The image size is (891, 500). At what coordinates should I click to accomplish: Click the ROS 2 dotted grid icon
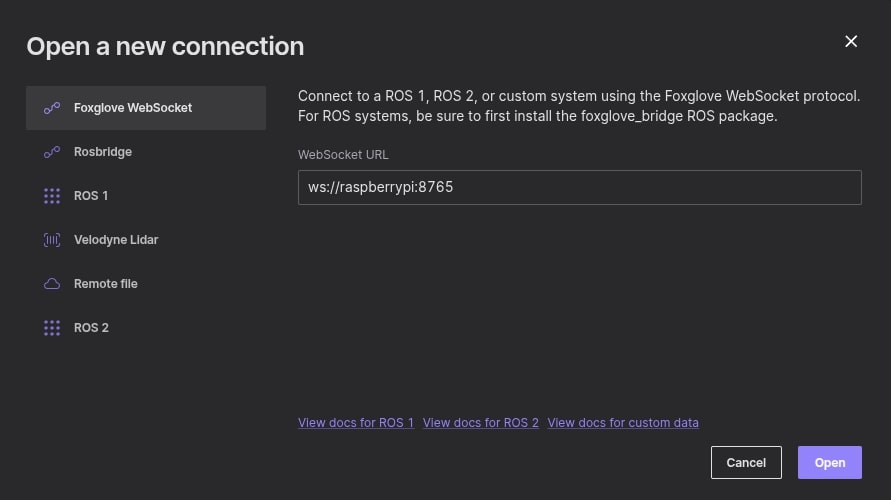[52, 328]
